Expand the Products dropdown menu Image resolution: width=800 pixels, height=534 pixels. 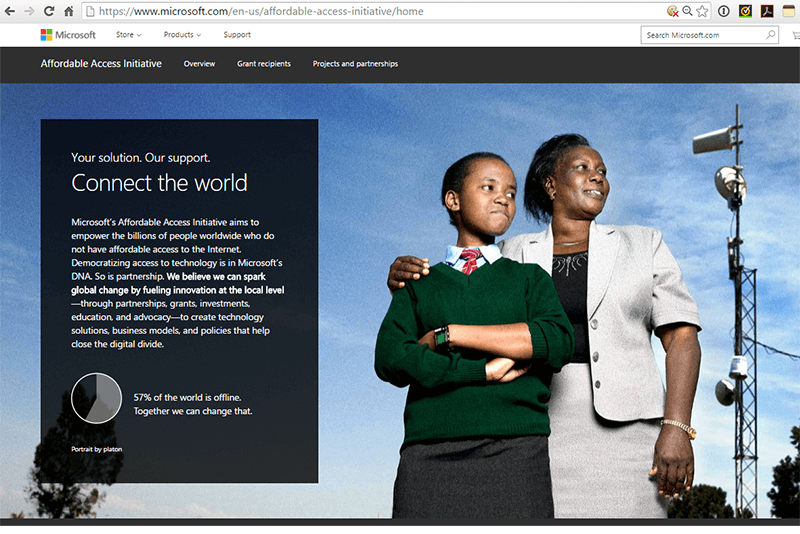(182, 35)
